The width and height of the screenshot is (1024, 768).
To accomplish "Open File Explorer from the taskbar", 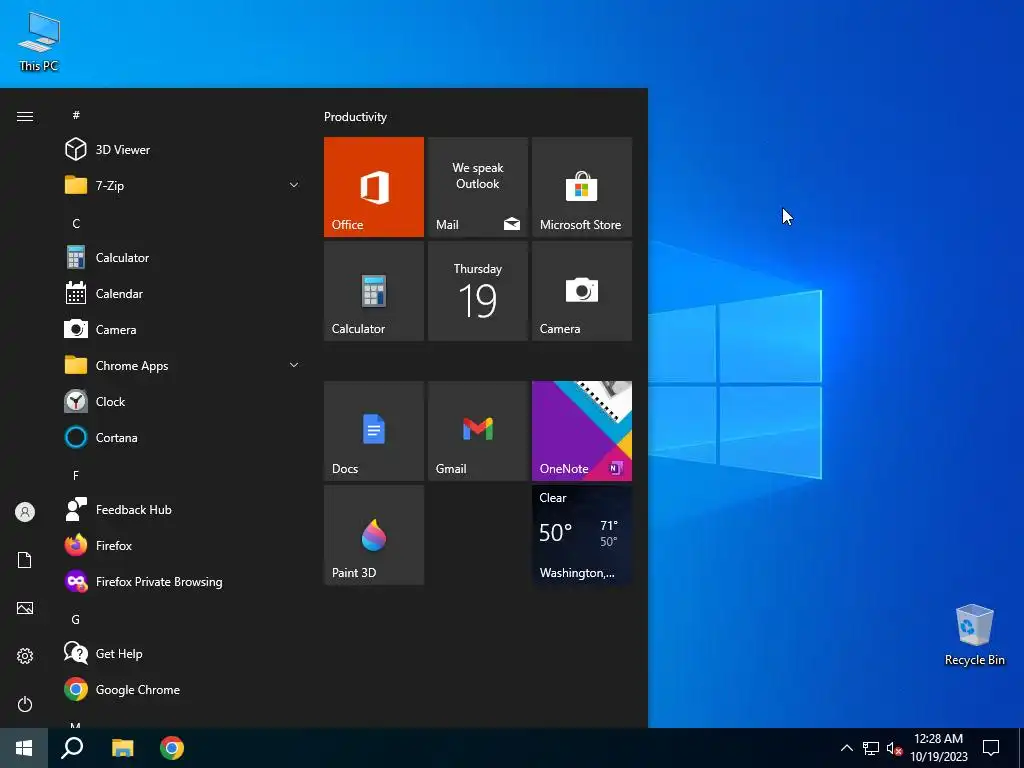I will click(x=122, y=748).
